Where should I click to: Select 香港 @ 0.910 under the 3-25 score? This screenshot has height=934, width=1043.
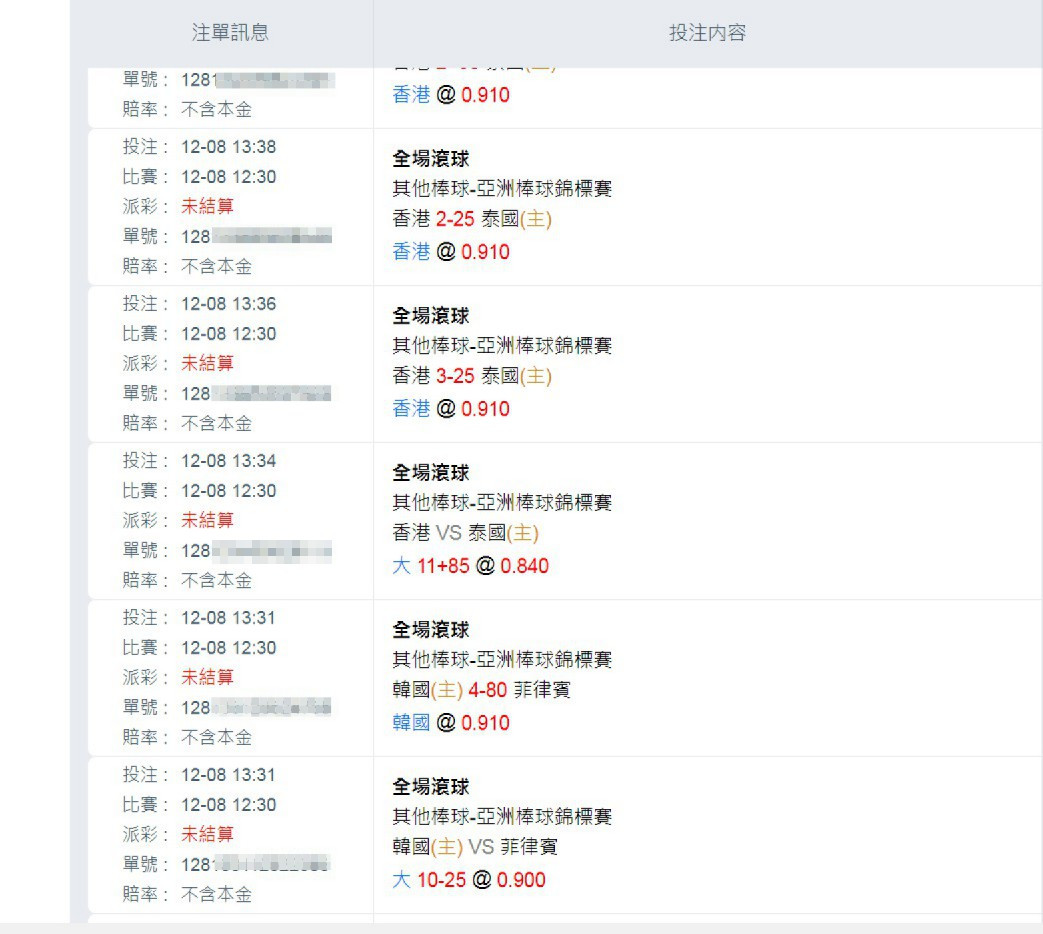tap(451, 408)
